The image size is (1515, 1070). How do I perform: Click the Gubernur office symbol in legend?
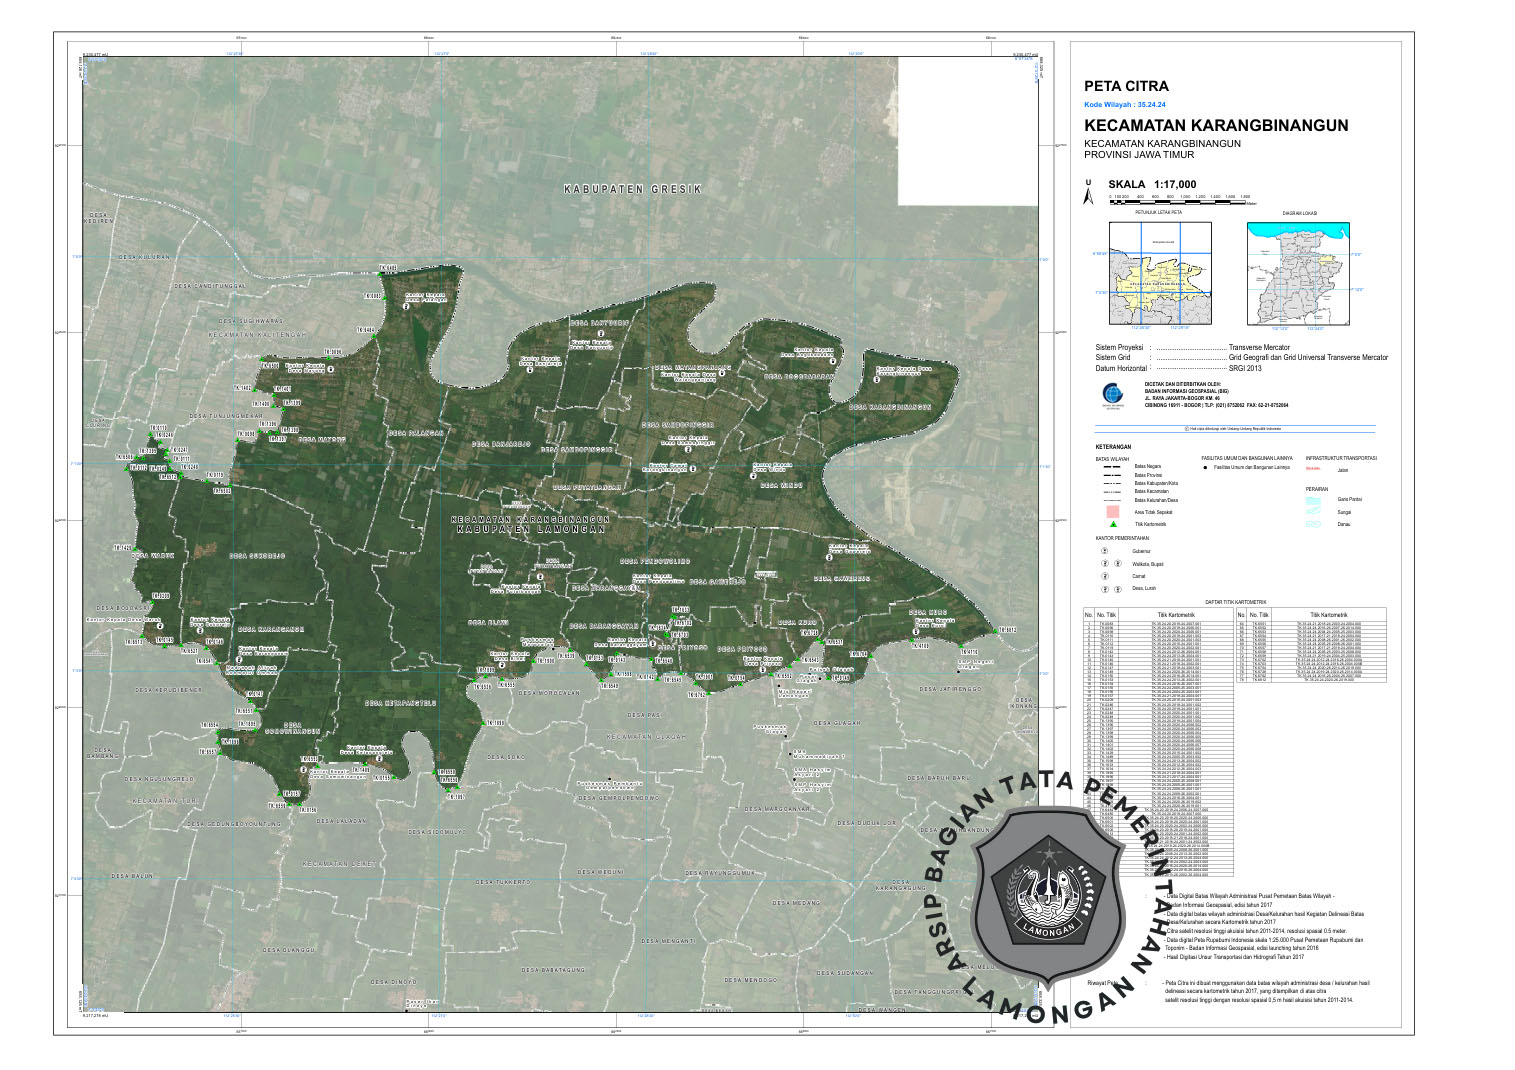coord(1105,551)
